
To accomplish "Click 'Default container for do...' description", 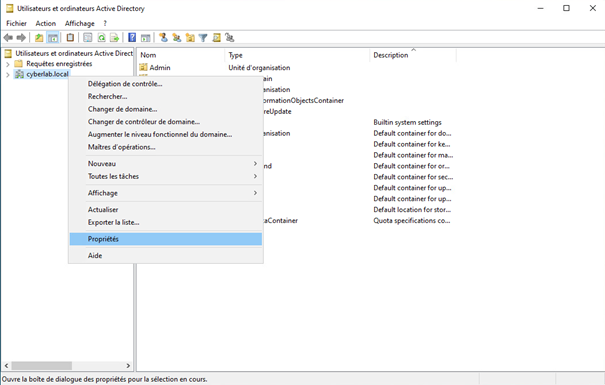I will coord(412,133).
